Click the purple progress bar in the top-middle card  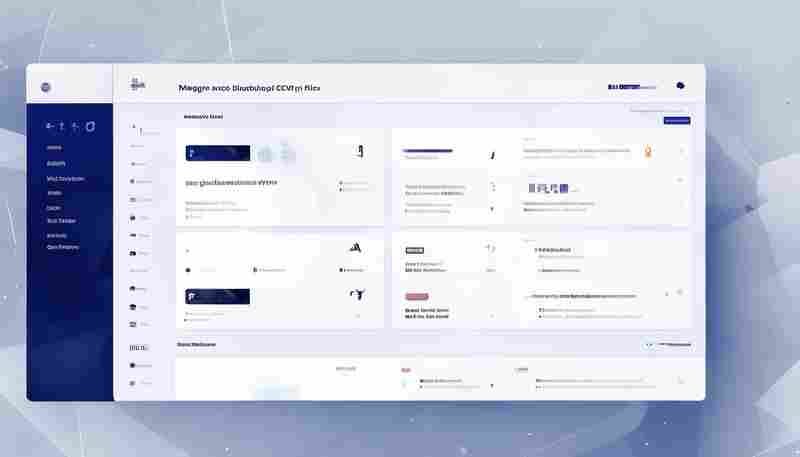point(428,151)
